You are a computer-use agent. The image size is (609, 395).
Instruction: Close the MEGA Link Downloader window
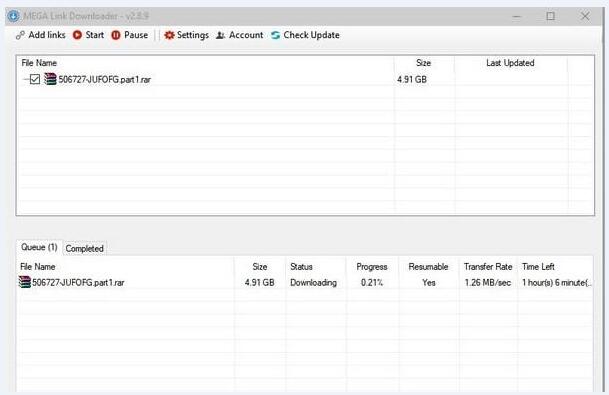click(585, 16)
